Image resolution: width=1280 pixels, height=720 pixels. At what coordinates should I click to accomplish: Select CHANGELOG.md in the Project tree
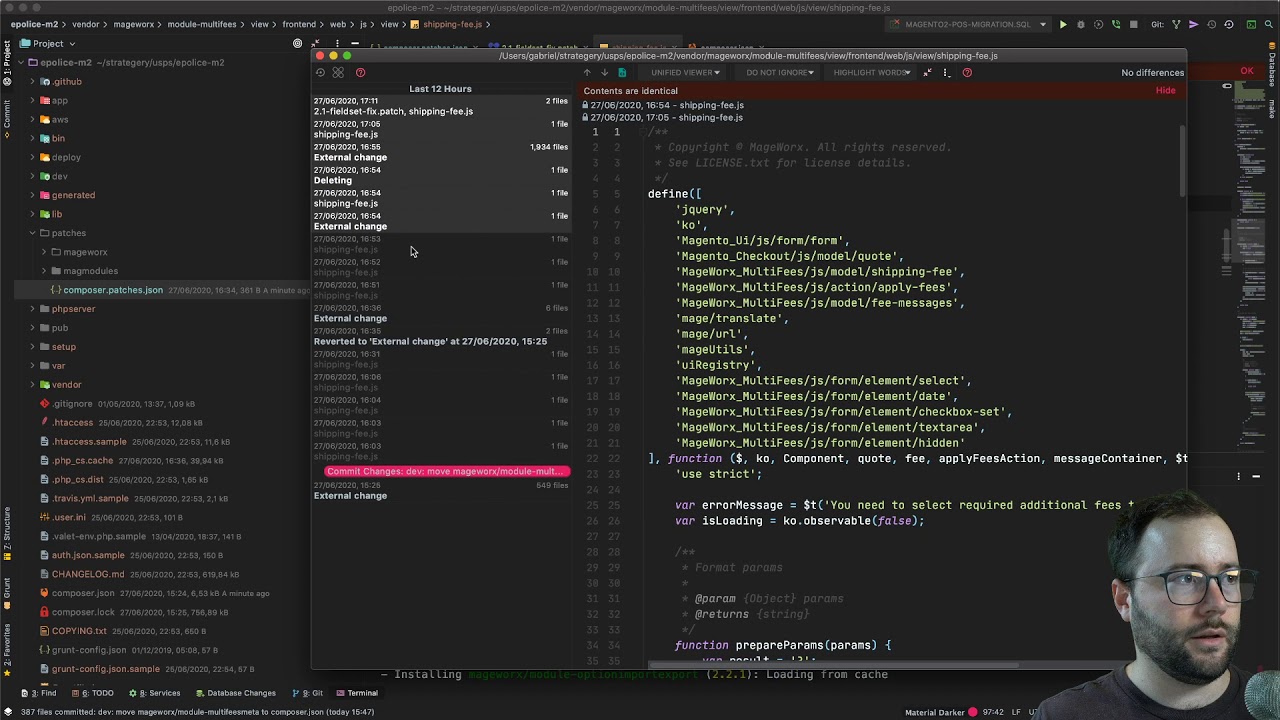coord(88,574)
